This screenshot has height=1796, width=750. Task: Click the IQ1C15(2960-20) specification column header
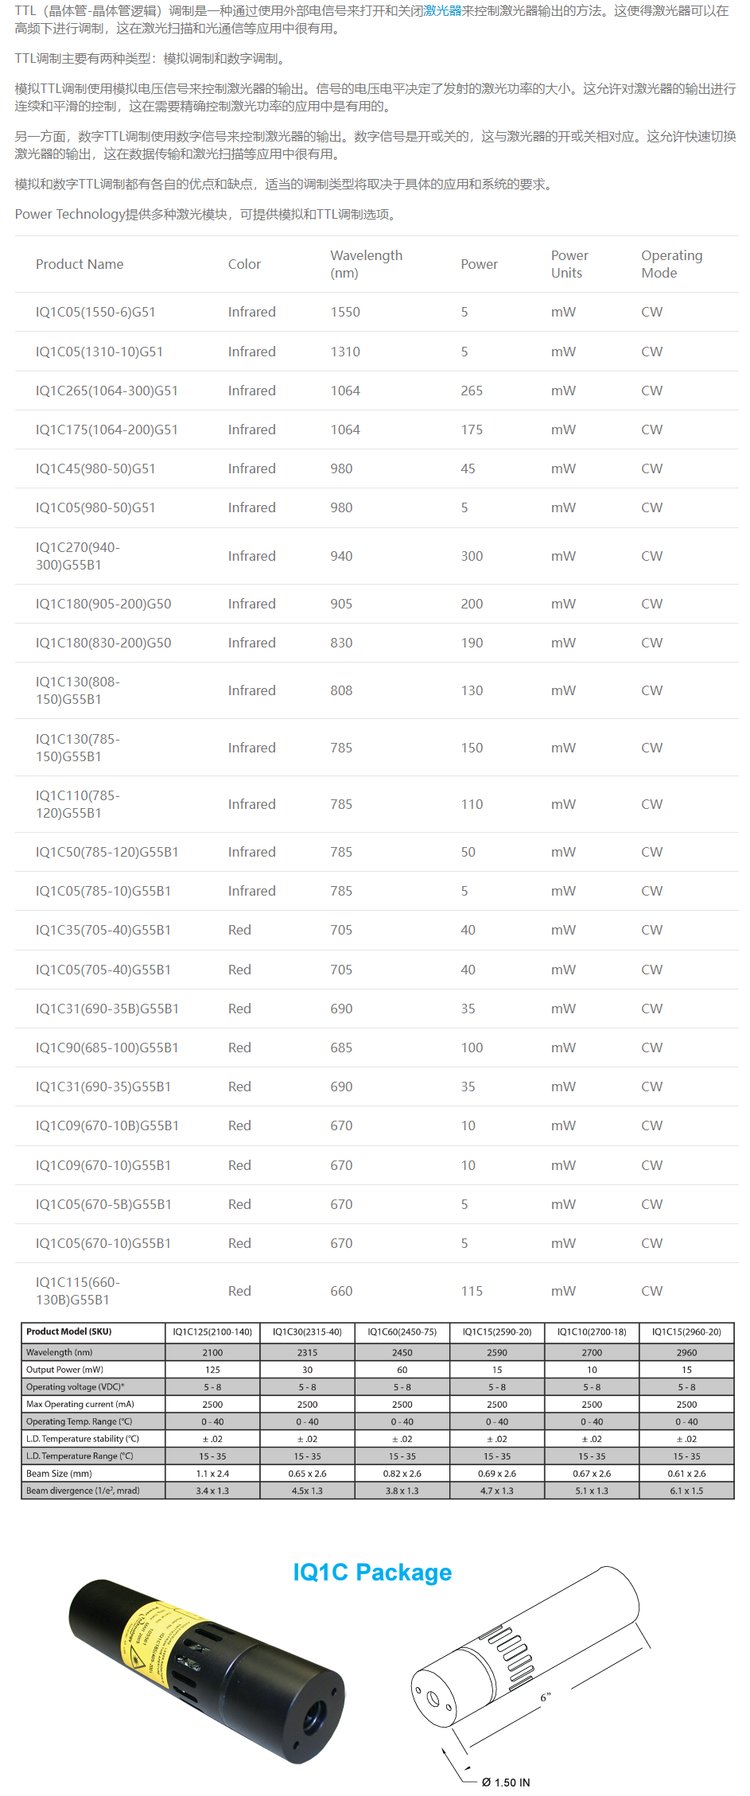point(686,1332)
